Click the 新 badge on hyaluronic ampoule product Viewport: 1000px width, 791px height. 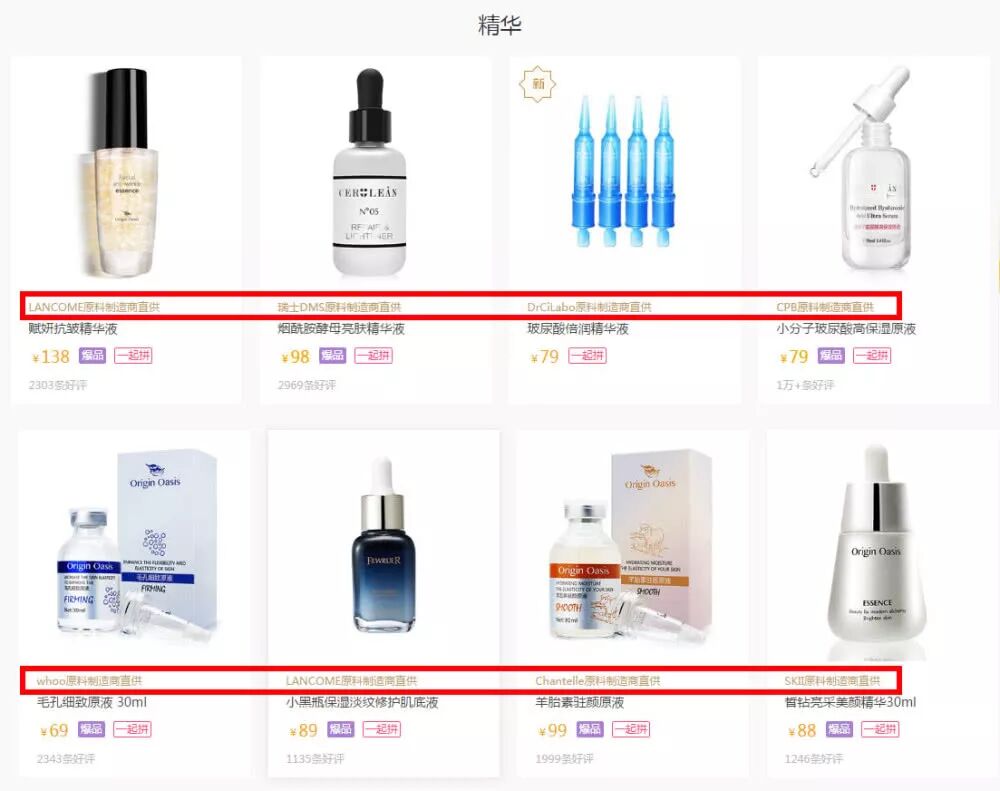tap(538, 84)
